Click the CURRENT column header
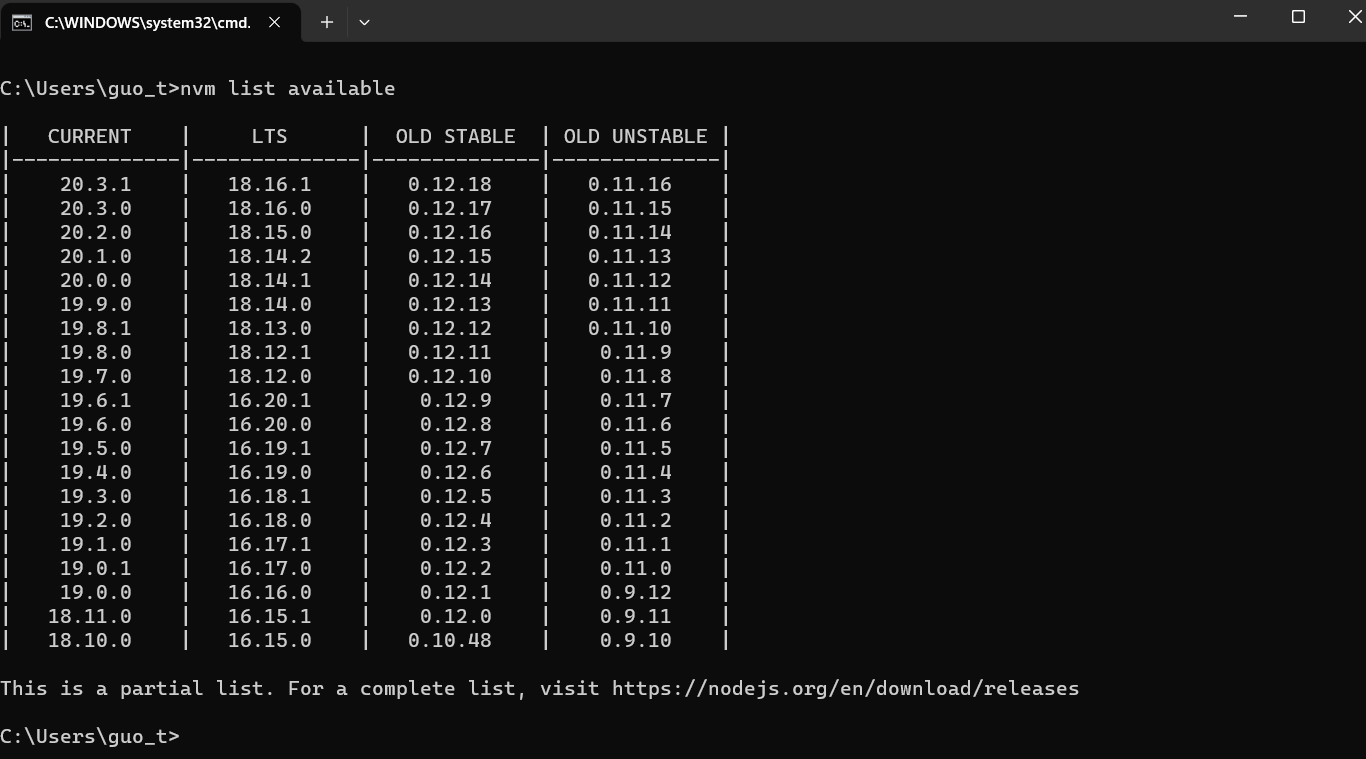This screenshot has width=1366, height=759. tap(89, 137)
